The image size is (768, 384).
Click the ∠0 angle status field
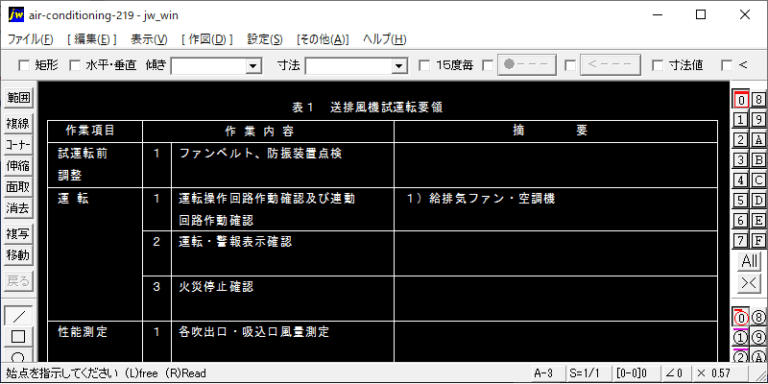coord(676,373)
